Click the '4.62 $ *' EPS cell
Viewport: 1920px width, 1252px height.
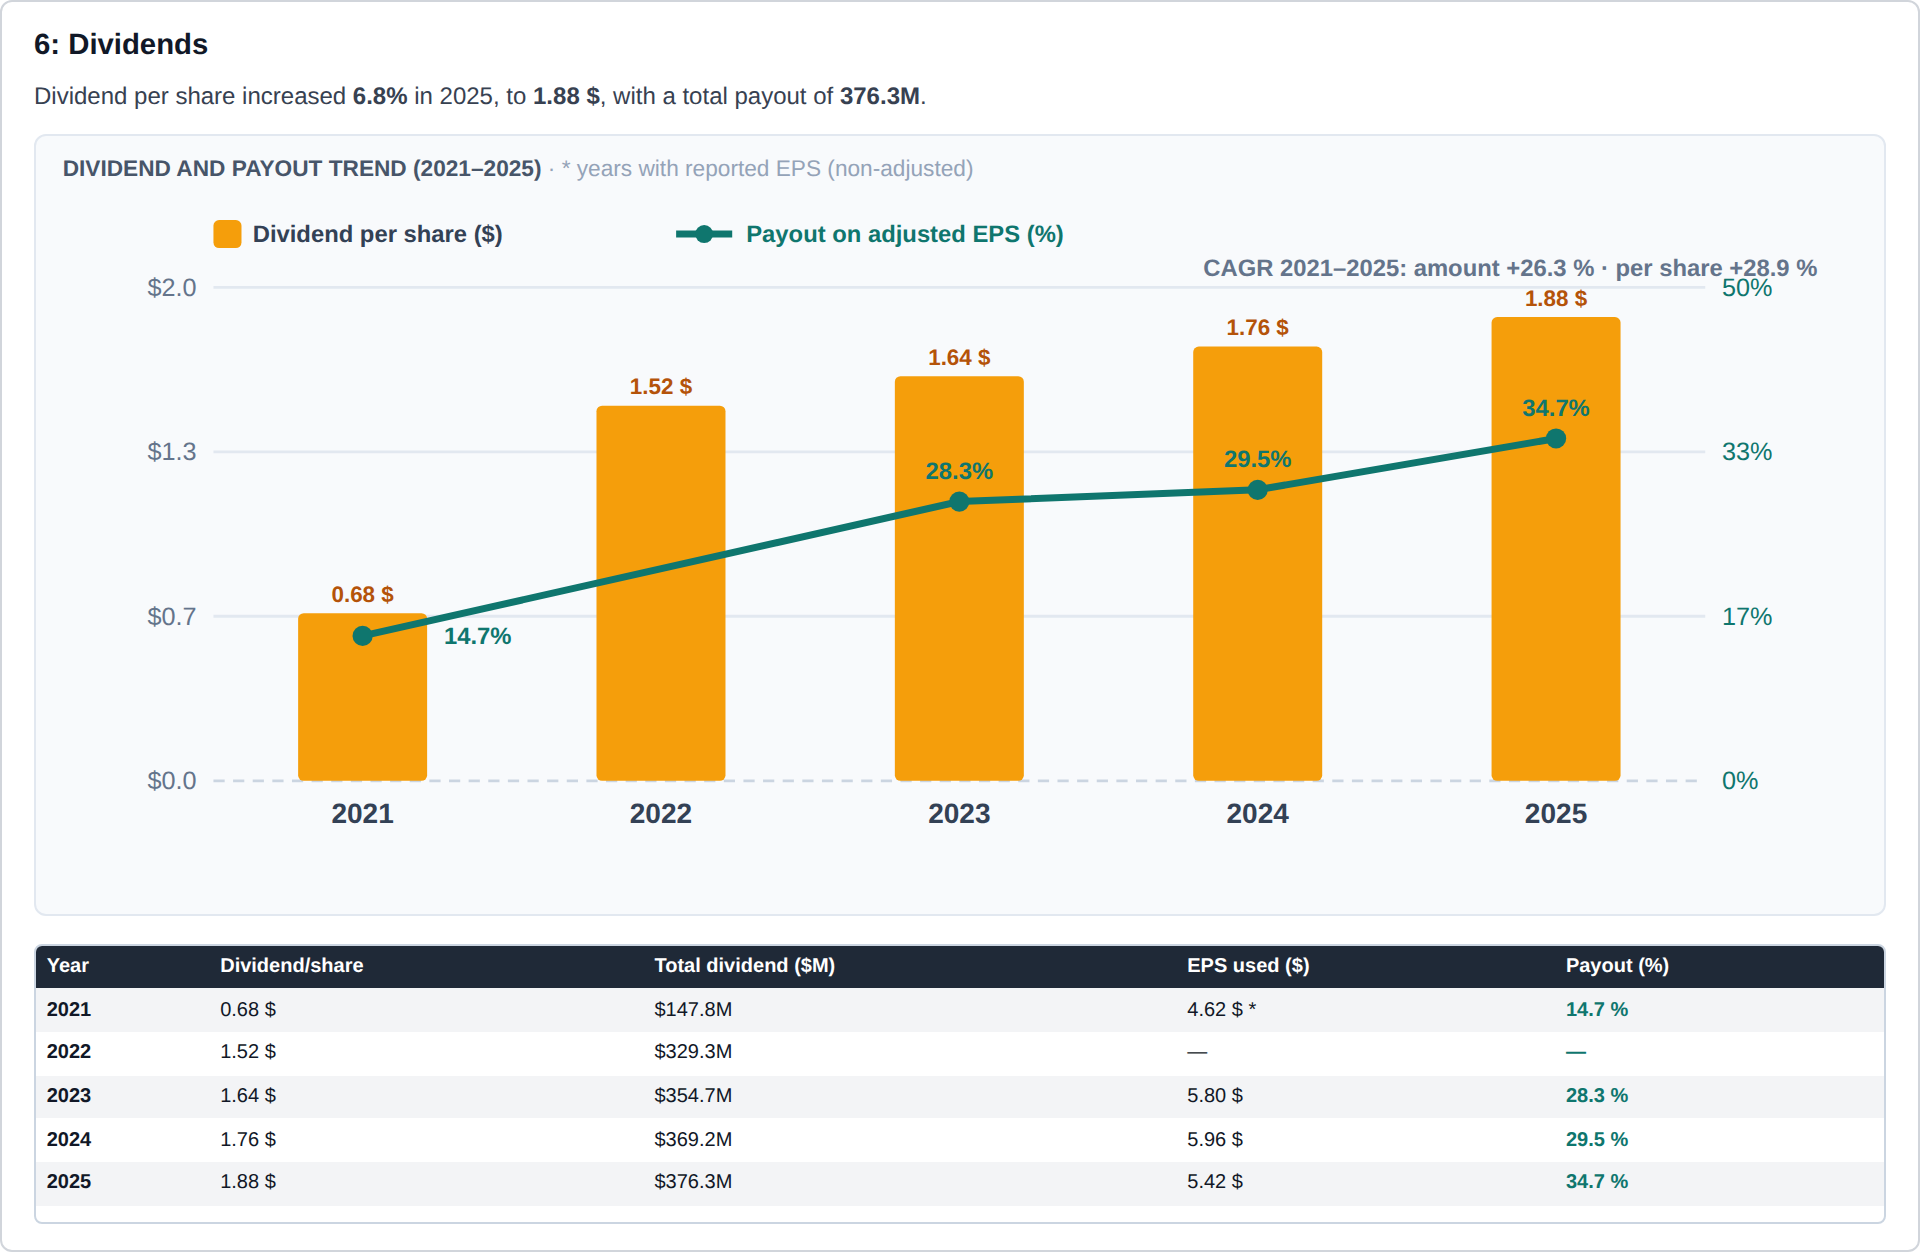[1221, 1010]
